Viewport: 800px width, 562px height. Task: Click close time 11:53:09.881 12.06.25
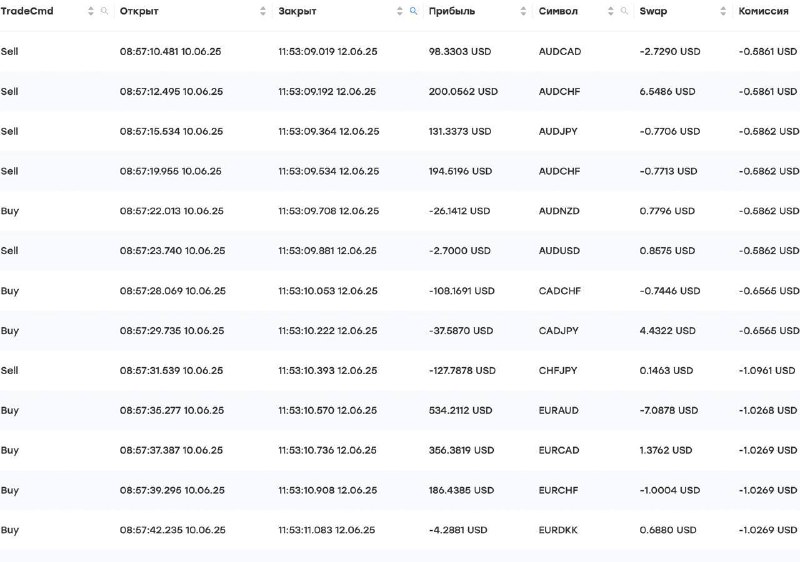click(x=328, y=251)
